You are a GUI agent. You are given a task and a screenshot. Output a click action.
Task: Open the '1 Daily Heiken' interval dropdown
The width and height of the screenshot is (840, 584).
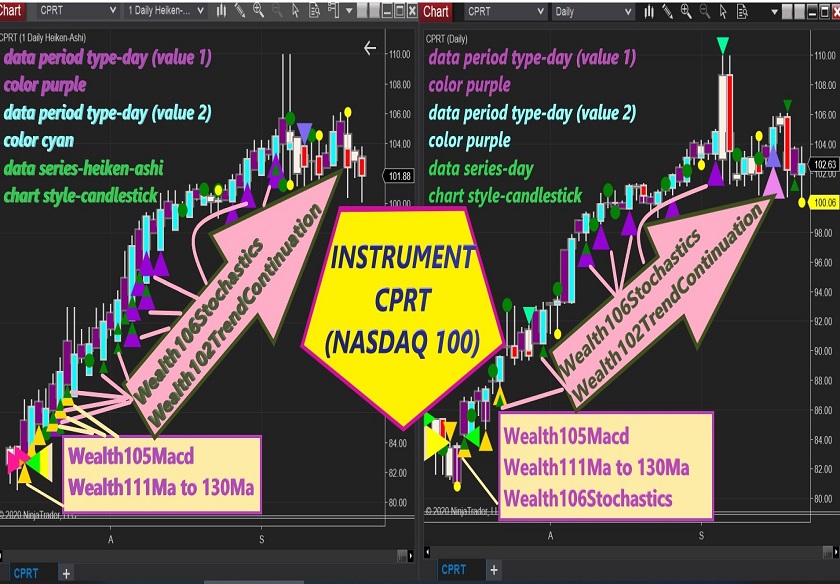pyautogui.click(x=165, y=11)
